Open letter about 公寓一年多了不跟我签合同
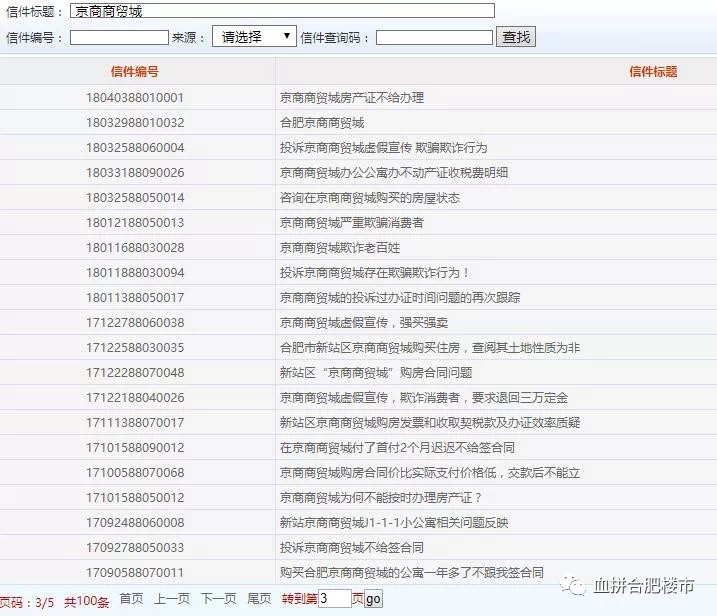 pos(412,573)
